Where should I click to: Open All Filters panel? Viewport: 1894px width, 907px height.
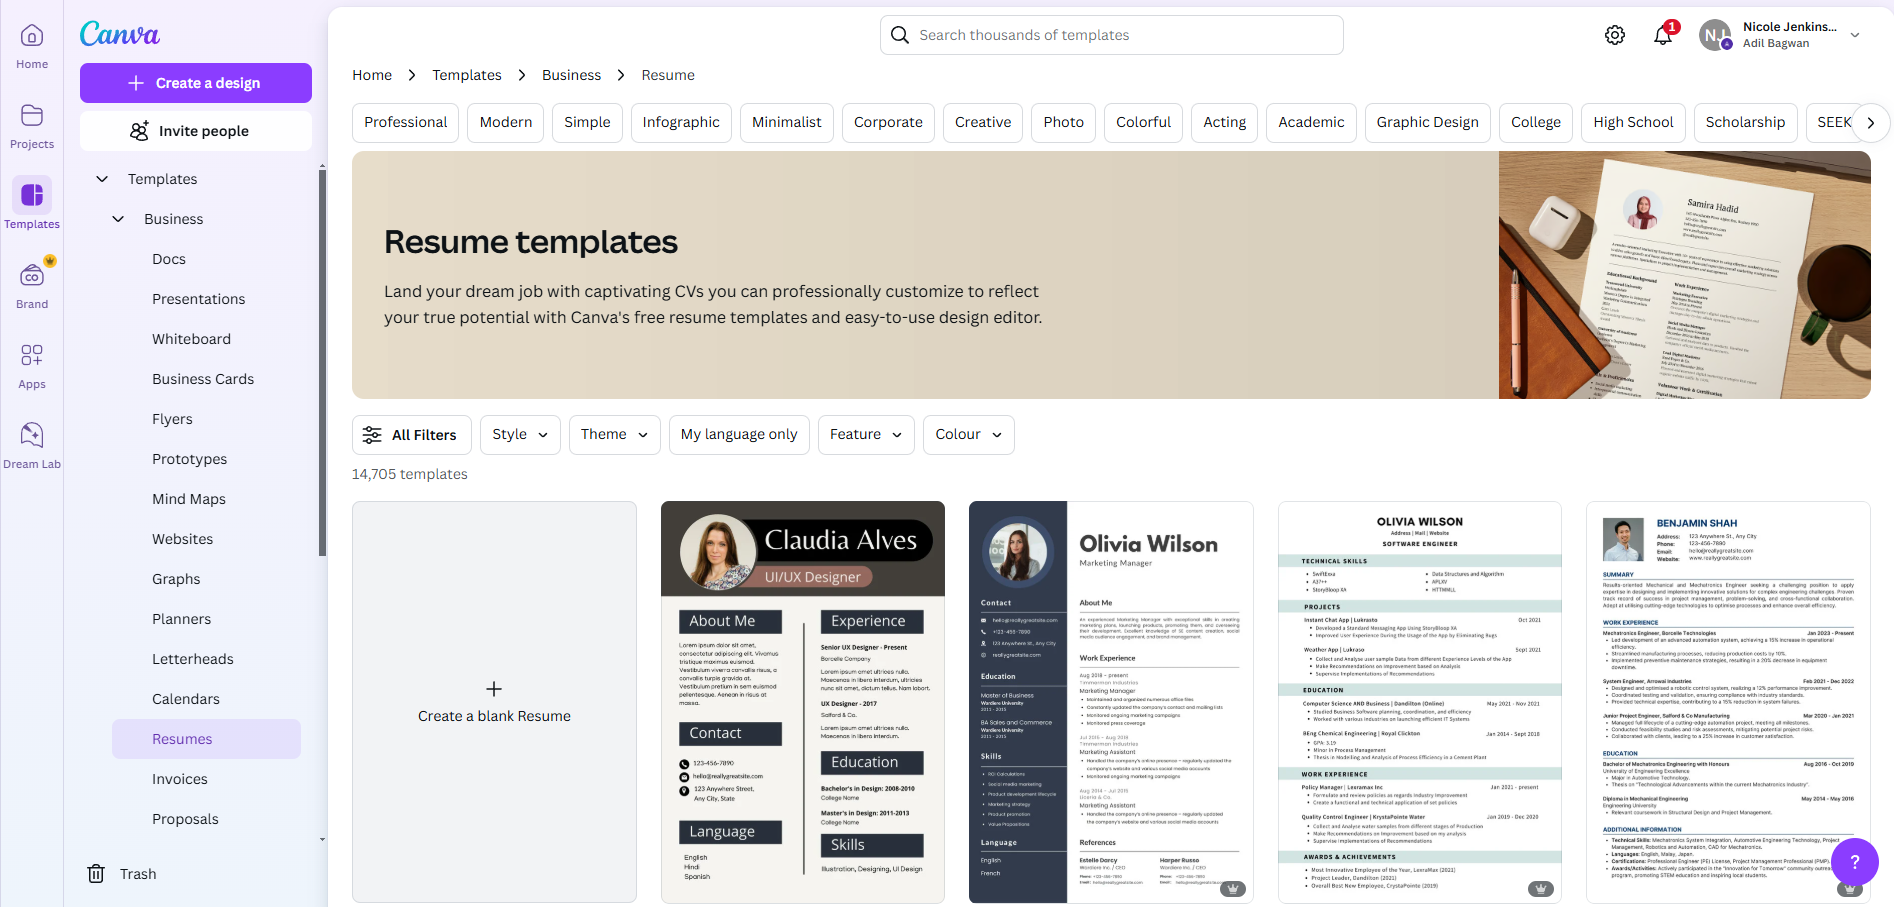coord(412,435)
